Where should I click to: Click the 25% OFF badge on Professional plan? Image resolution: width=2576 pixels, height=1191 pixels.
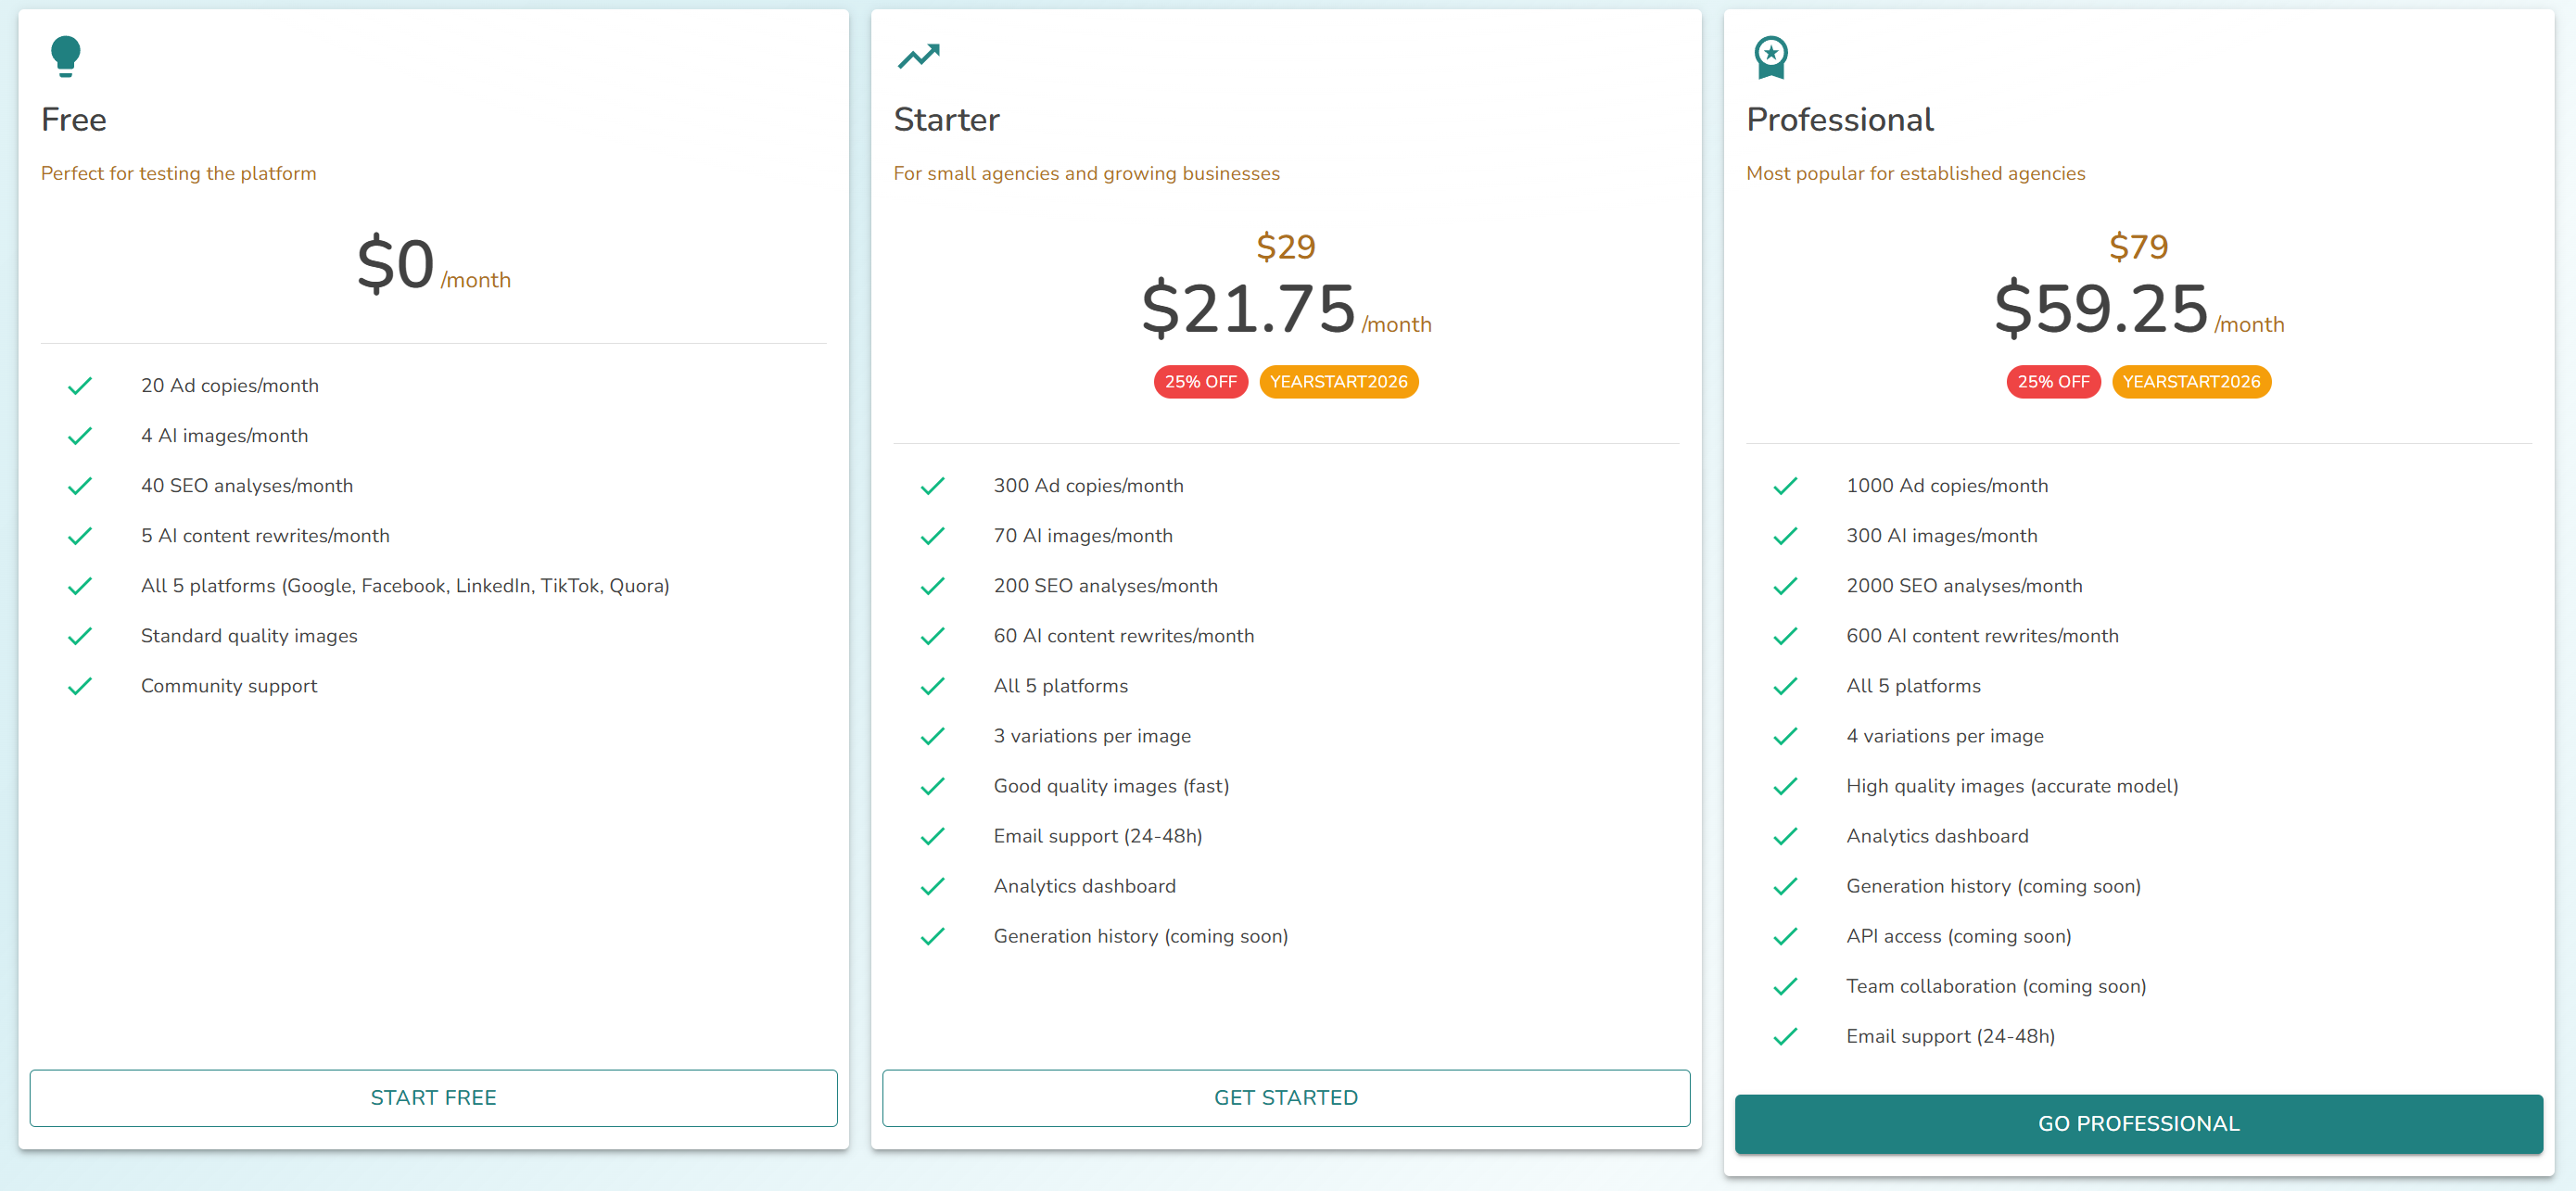click(2052, 381)
